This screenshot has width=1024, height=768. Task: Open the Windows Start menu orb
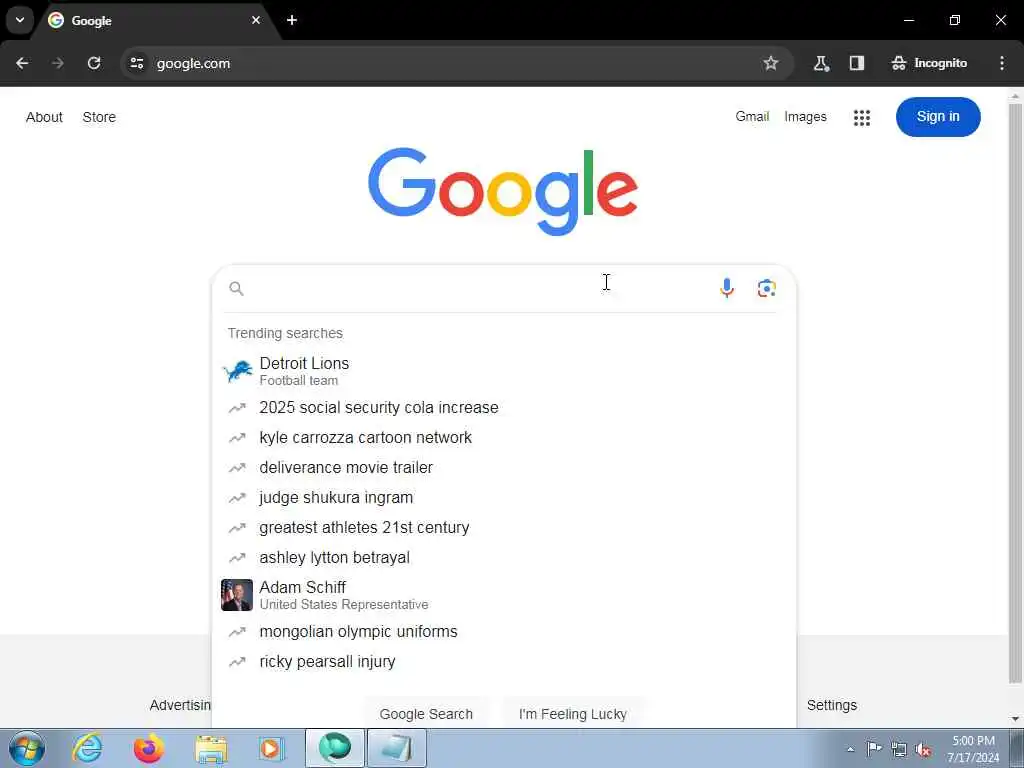[27, 748]
